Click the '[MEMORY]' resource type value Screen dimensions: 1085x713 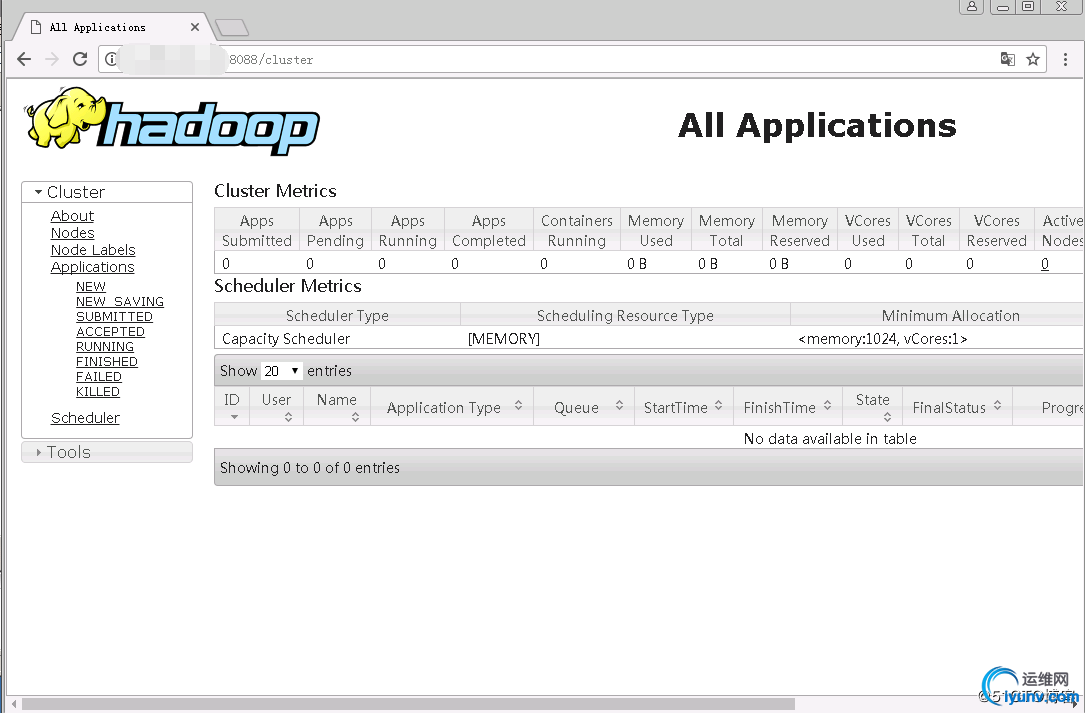point(504,339)
